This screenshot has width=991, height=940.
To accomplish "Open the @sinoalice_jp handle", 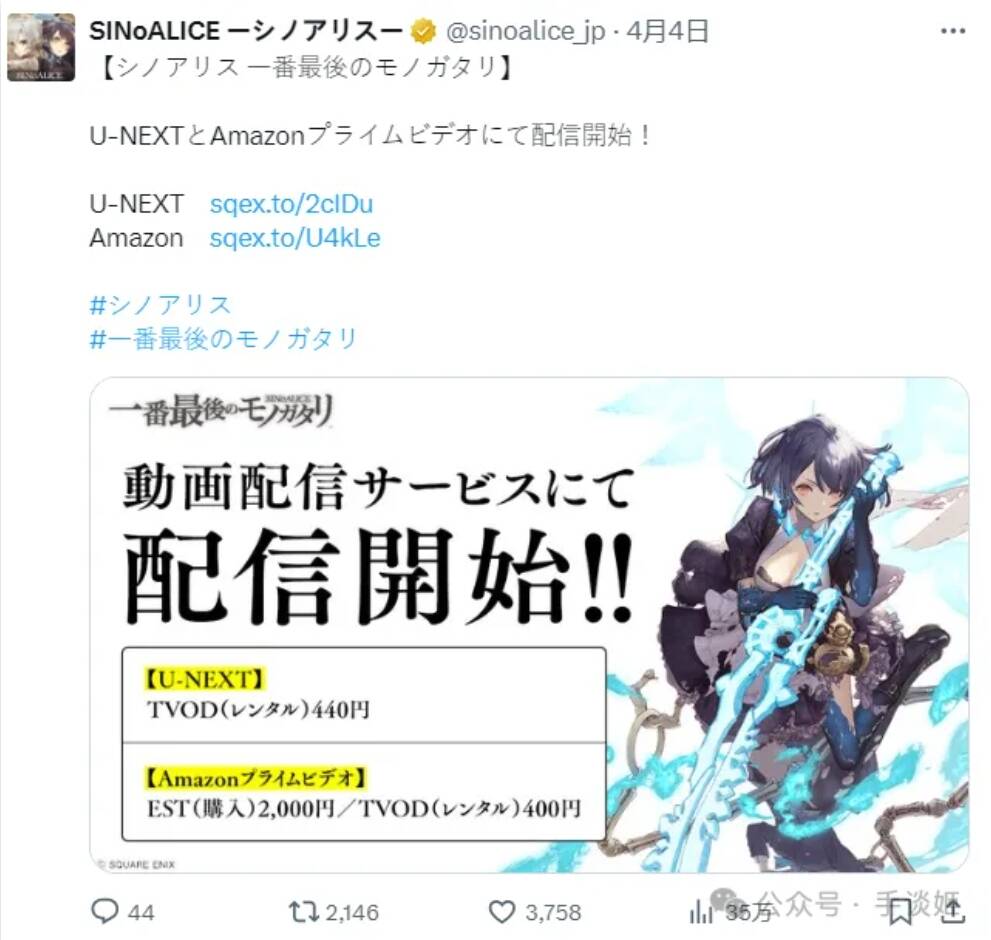I will click(x=525, y=31).
